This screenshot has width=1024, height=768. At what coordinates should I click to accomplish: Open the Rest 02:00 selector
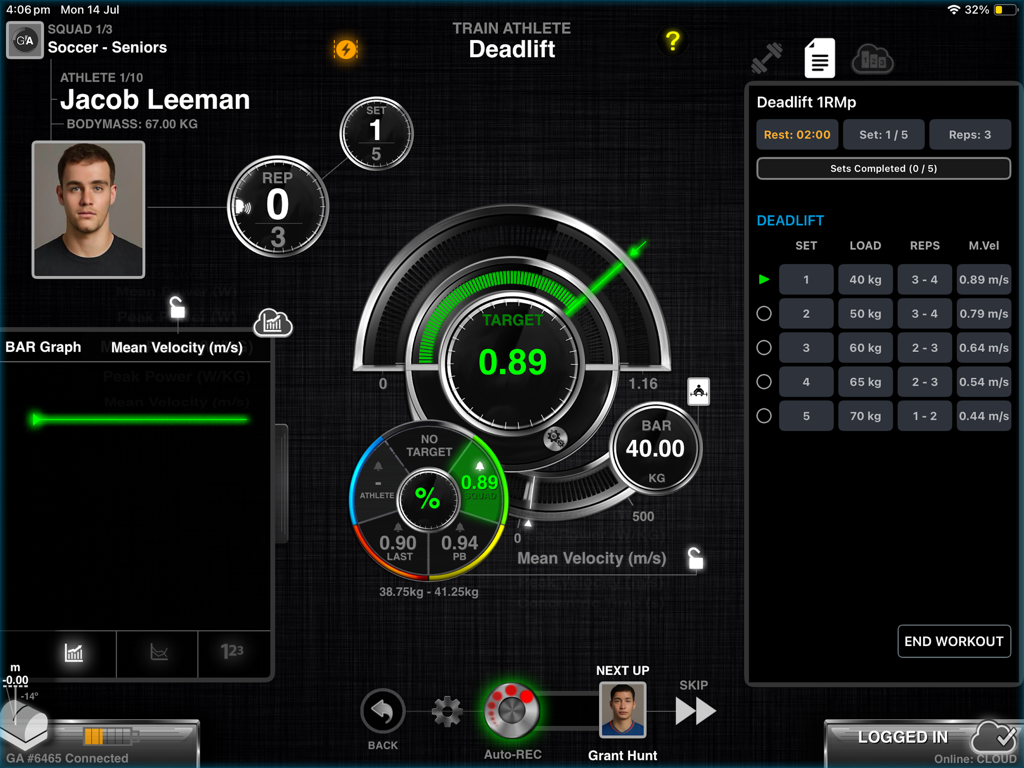797,134
